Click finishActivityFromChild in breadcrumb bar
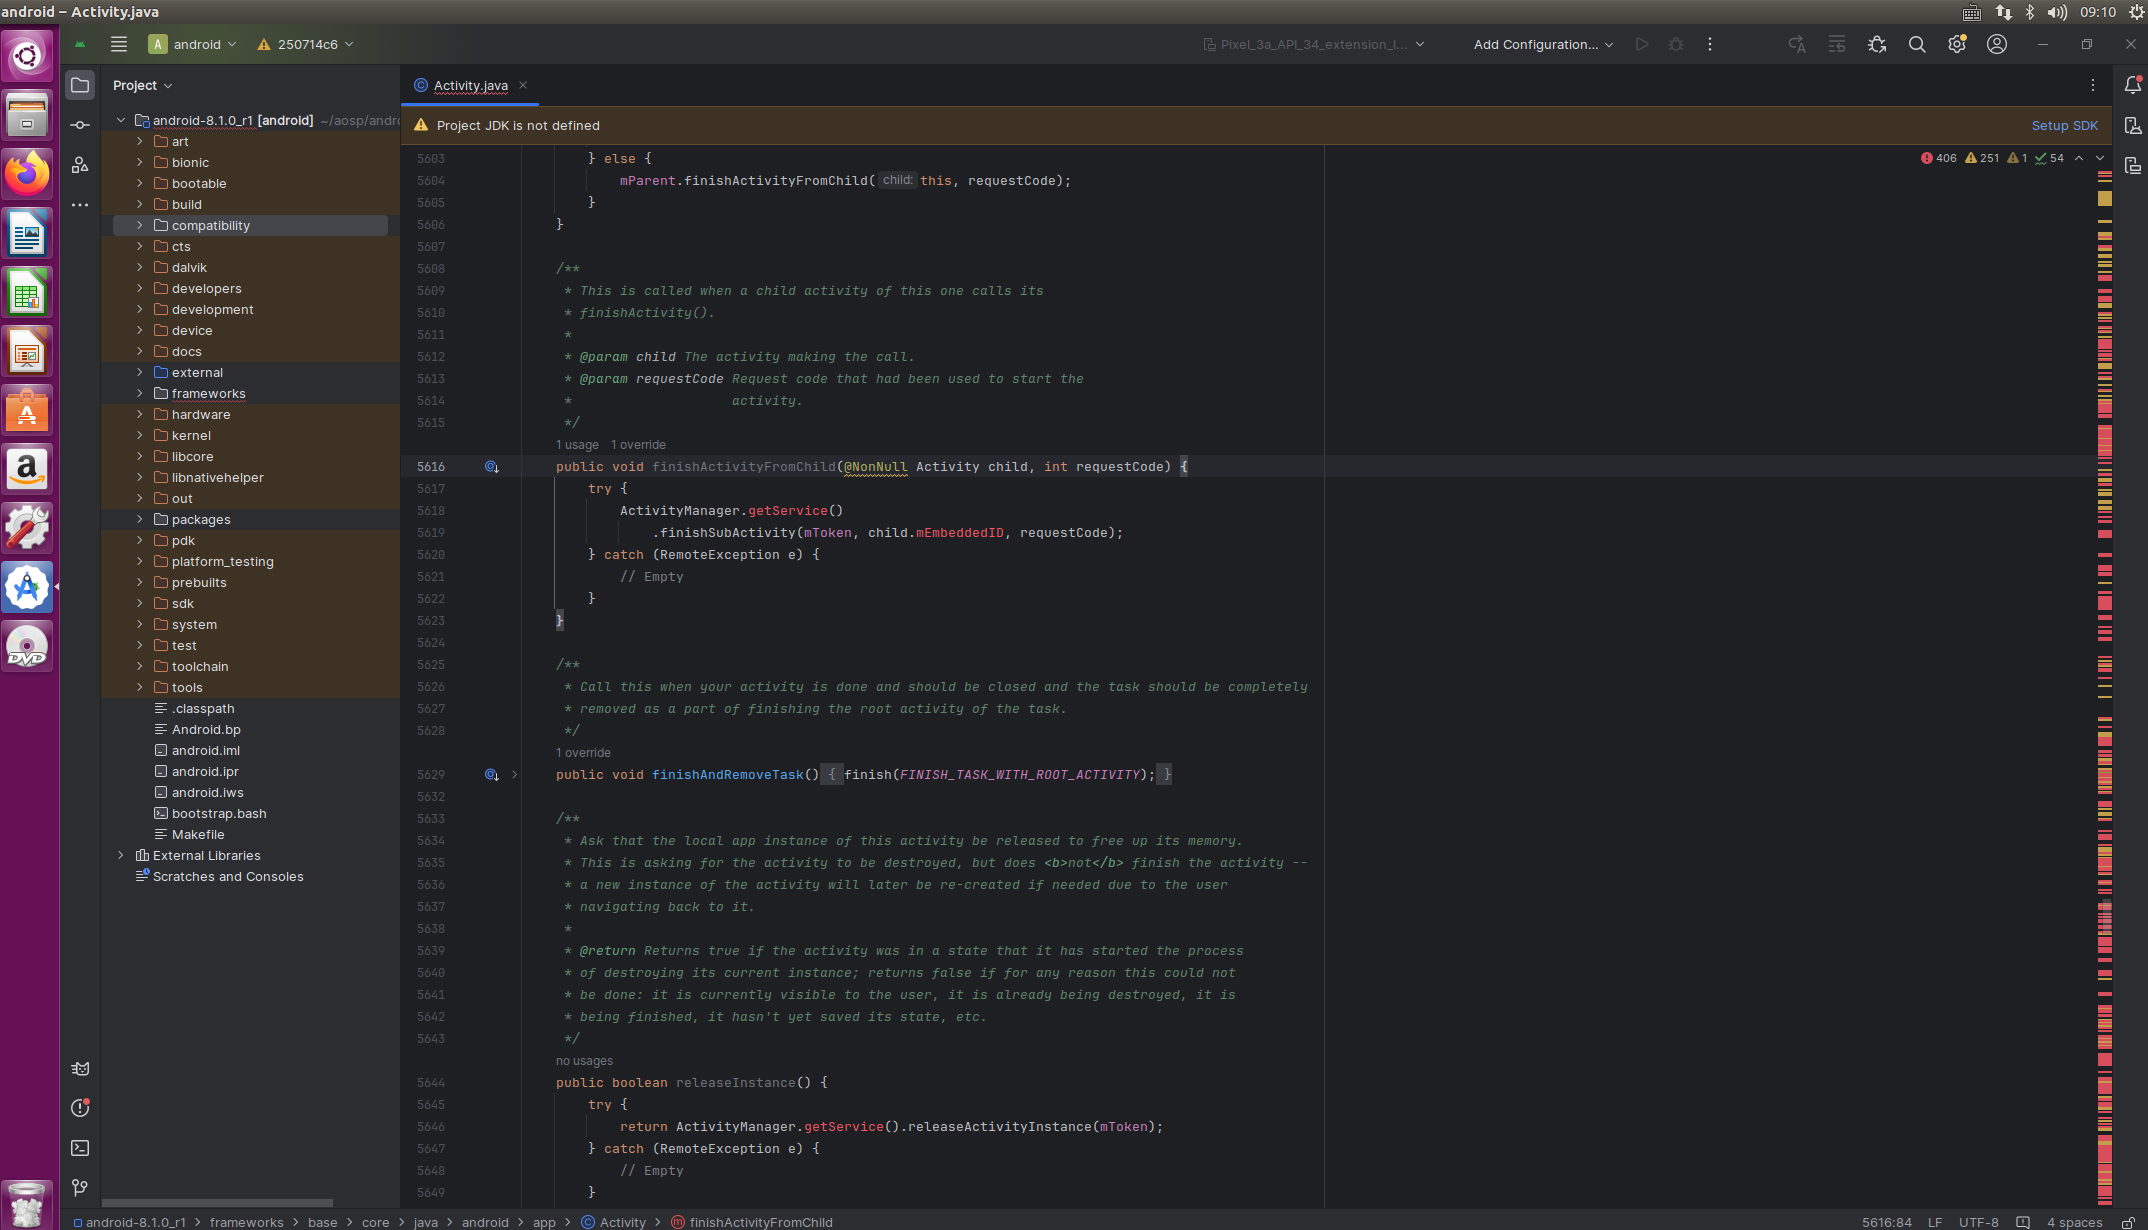The width and height of the screenshot is (2148, 1230). pyautogui.click(x=752, y=1222)
